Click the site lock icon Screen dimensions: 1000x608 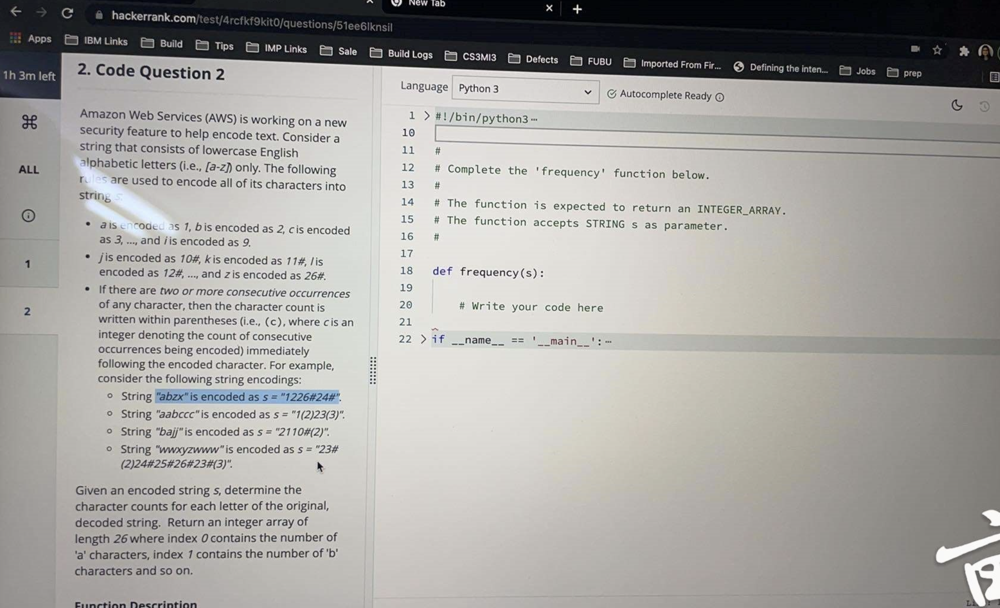[x=98, y=15]
